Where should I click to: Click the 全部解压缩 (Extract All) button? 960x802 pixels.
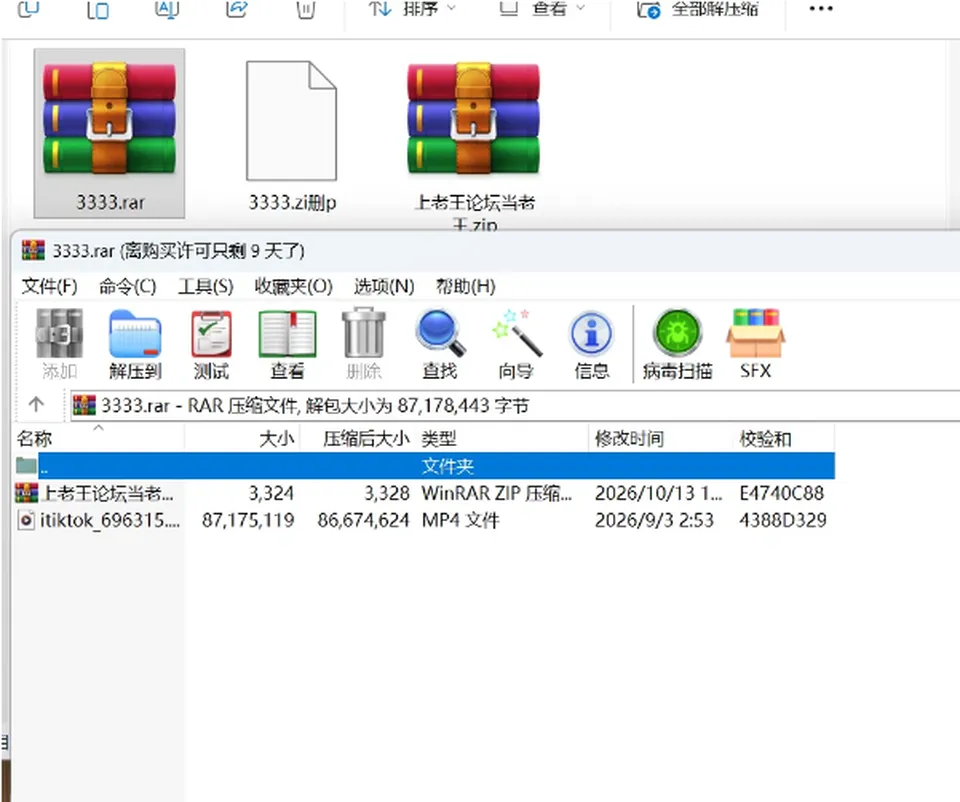[x=698, y=9]
